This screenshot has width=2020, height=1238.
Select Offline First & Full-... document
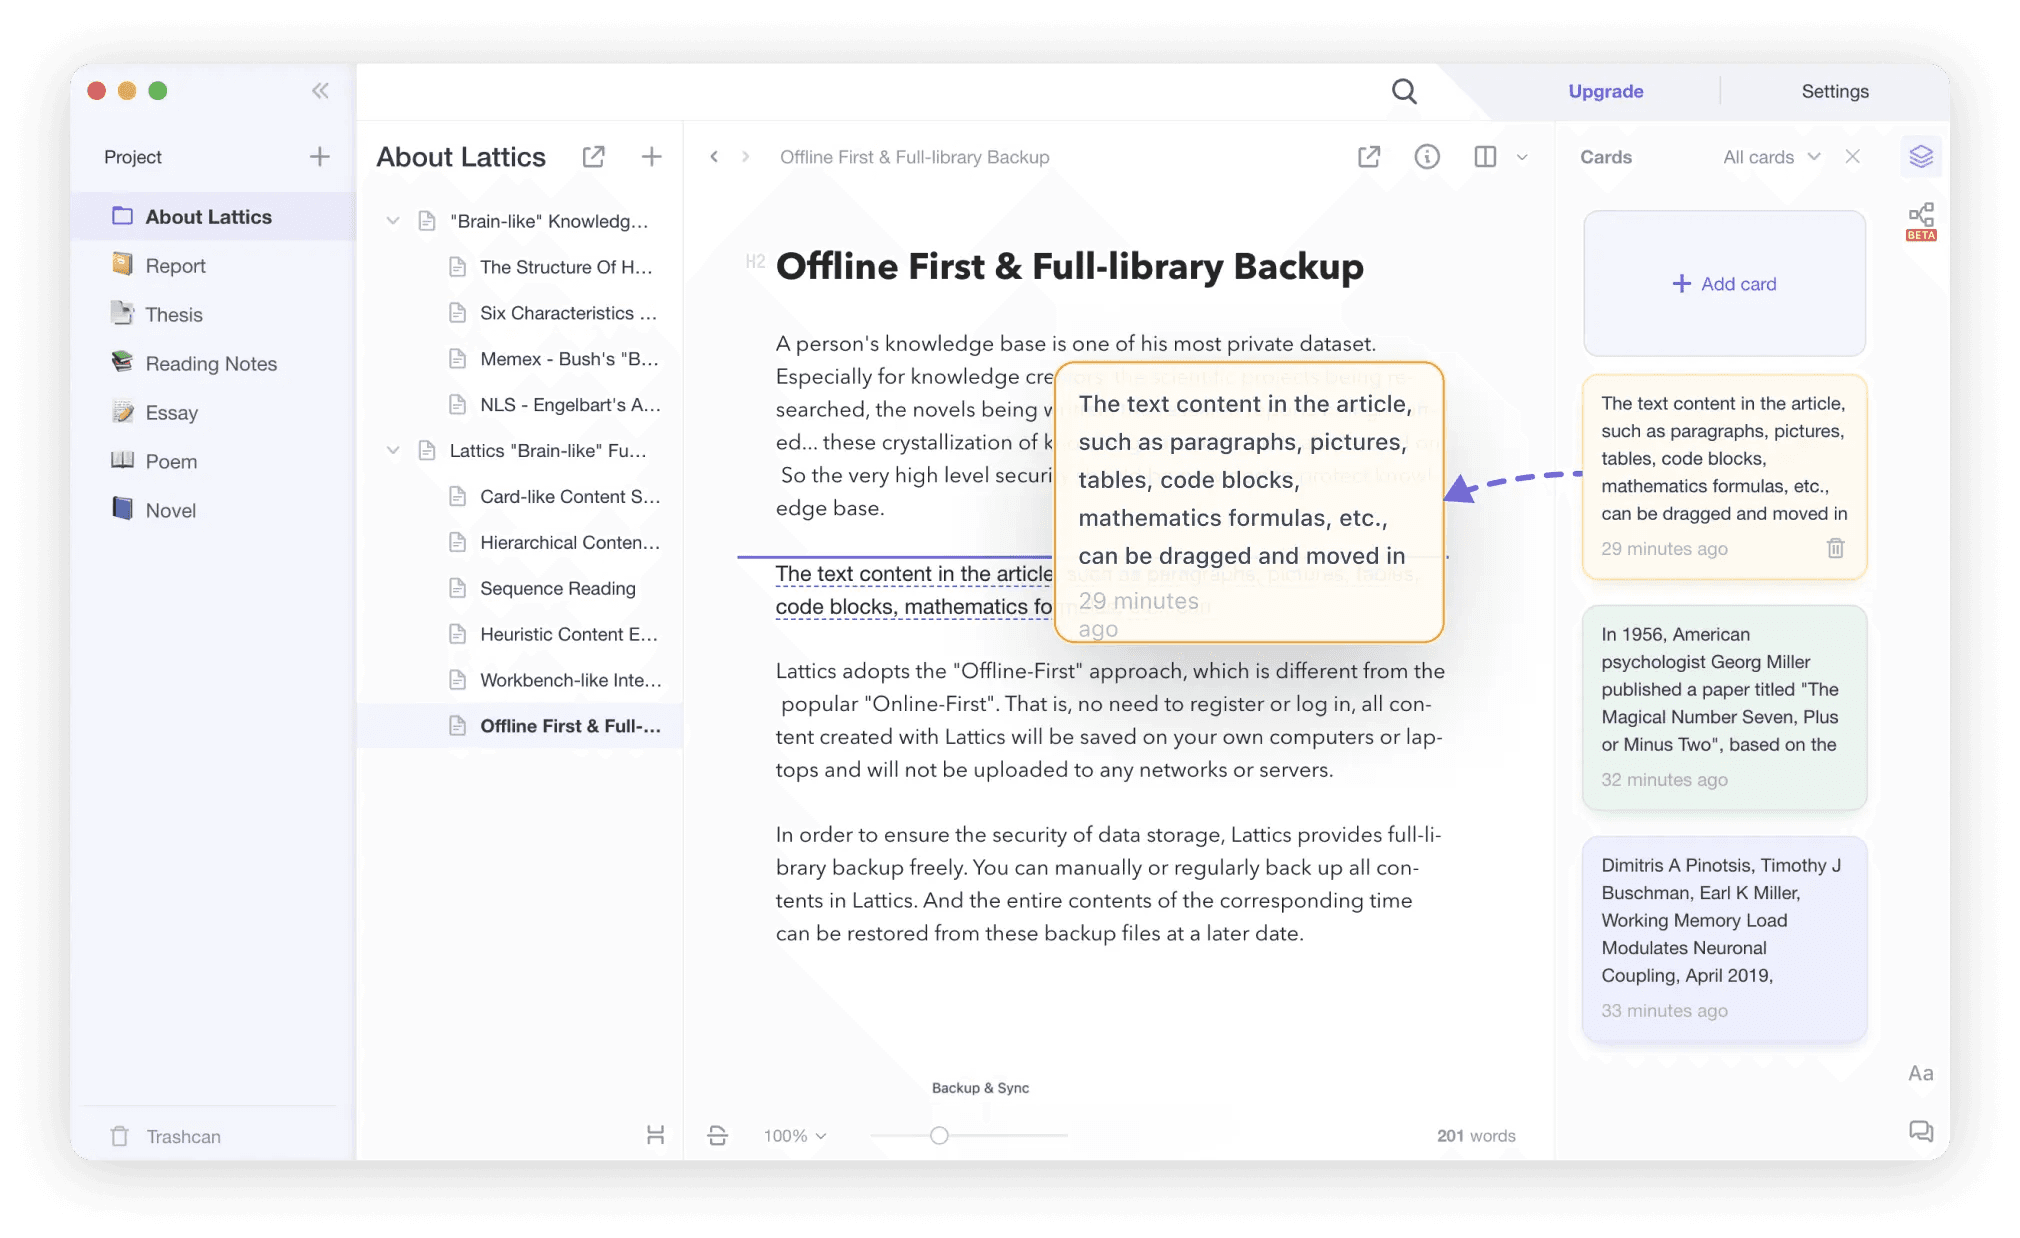click(x=520, y=726)
